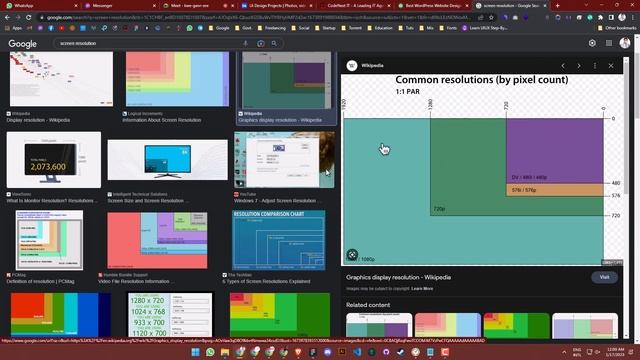640x360 pixels.
Task: Open the Govt bookmarks folder
Action: pos(244,28)
